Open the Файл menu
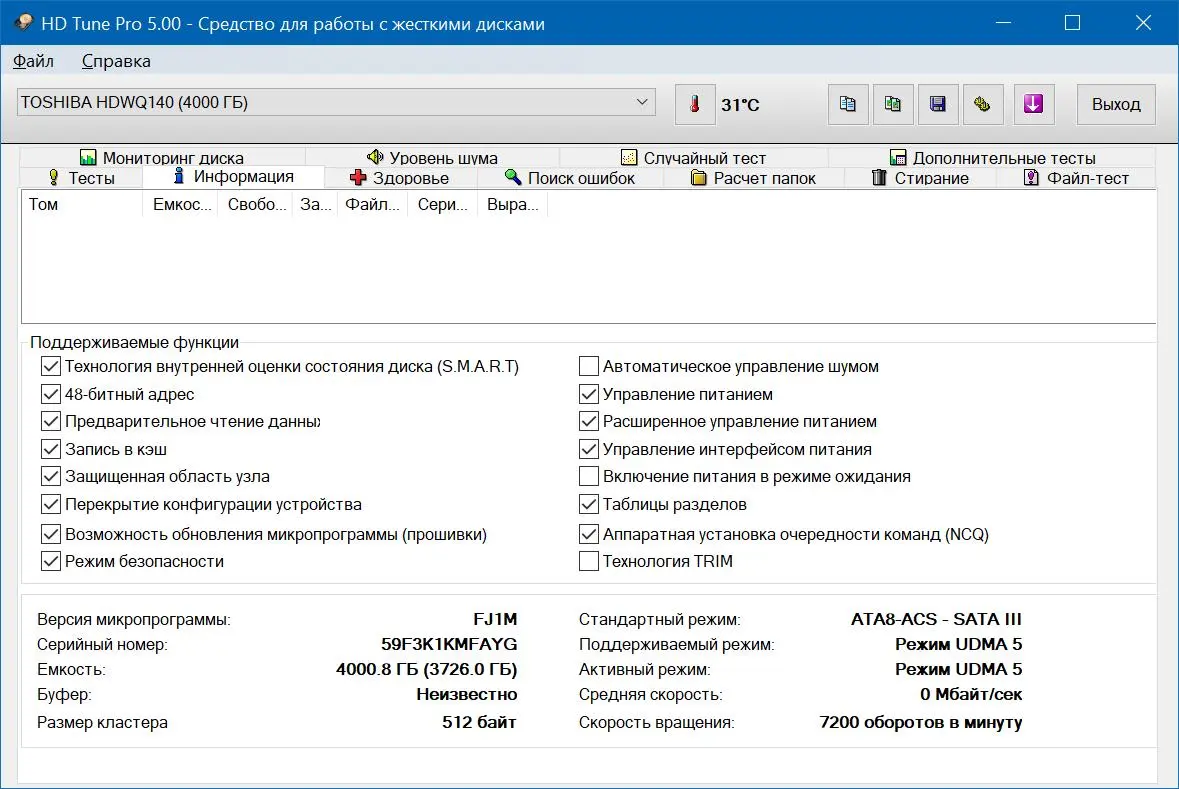The height and width of the screenshot is (789, 1179). pos(33,61)
